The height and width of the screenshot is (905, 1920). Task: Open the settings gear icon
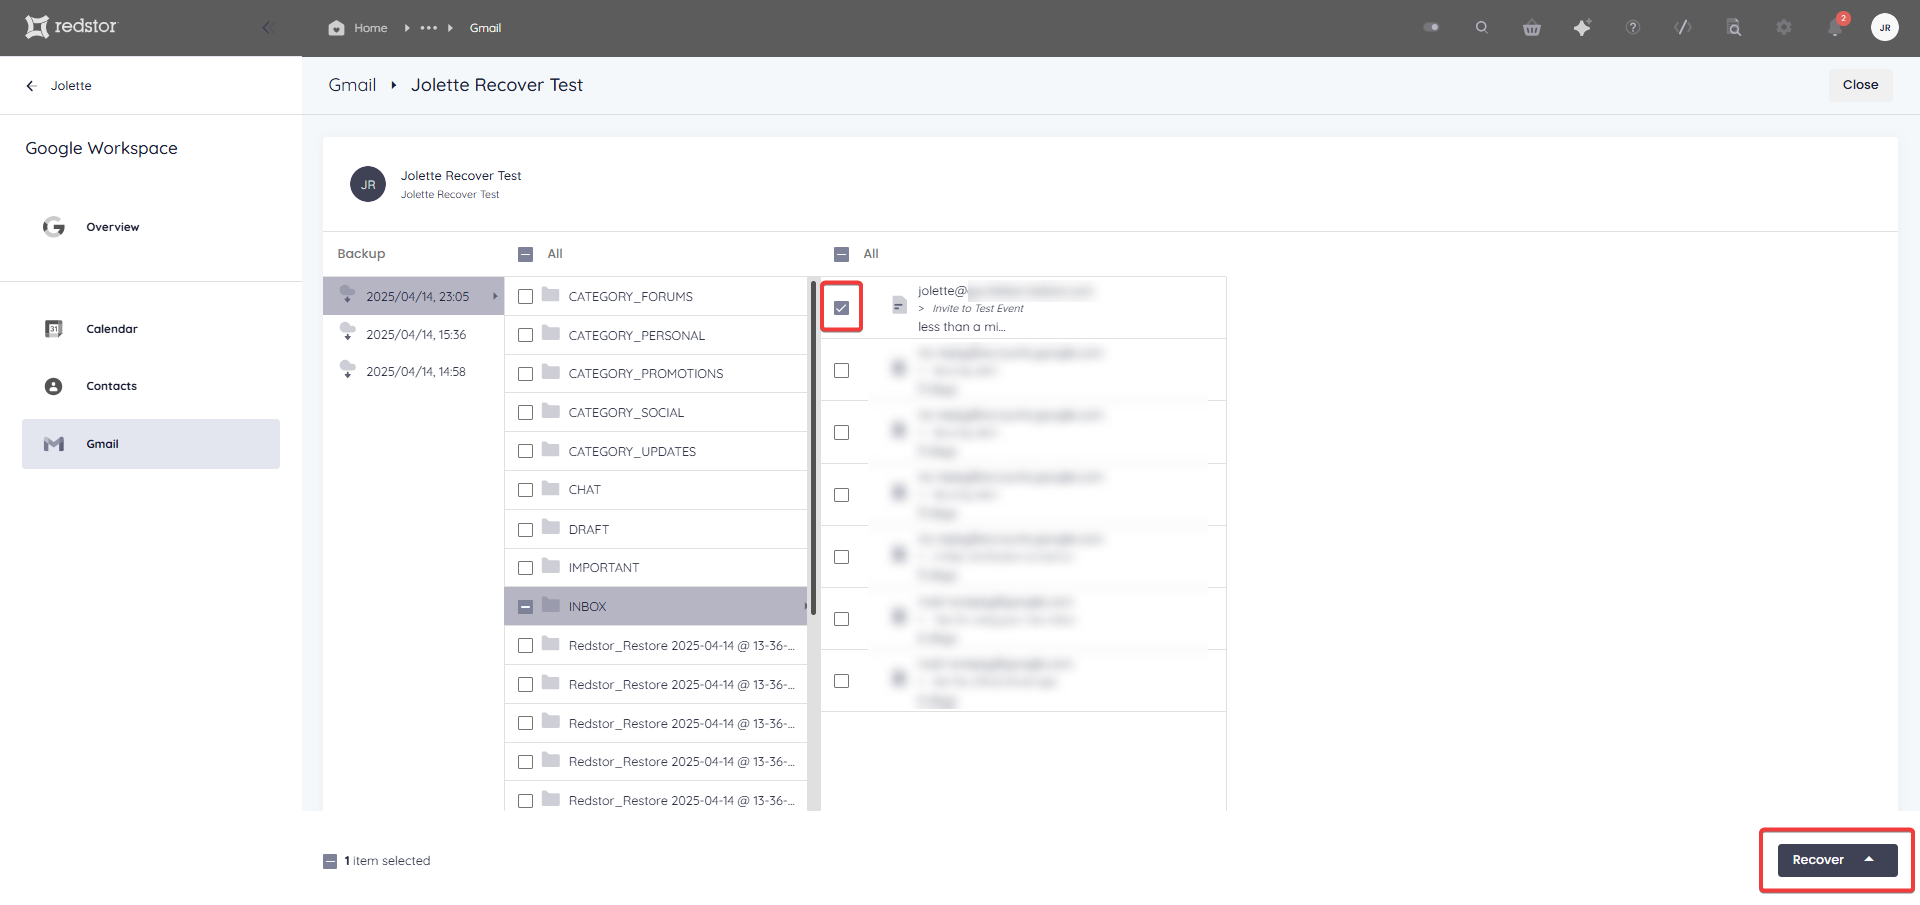[1784, 28]
